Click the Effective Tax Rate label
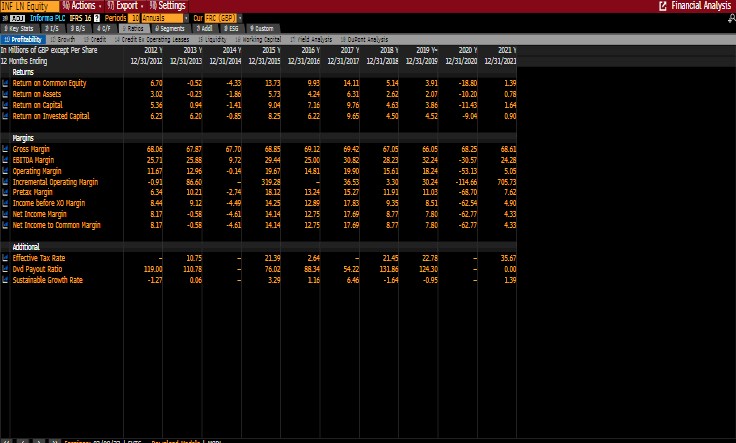This screenshot has width=736, height=443. click(x=39, y=258)
